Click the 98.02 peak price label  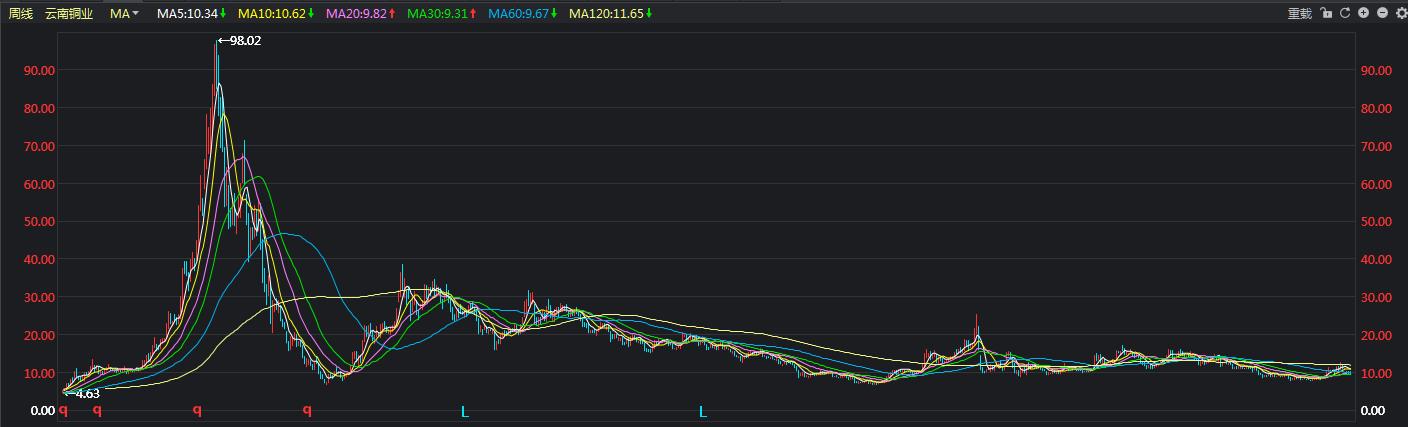[x=240, y=41]
